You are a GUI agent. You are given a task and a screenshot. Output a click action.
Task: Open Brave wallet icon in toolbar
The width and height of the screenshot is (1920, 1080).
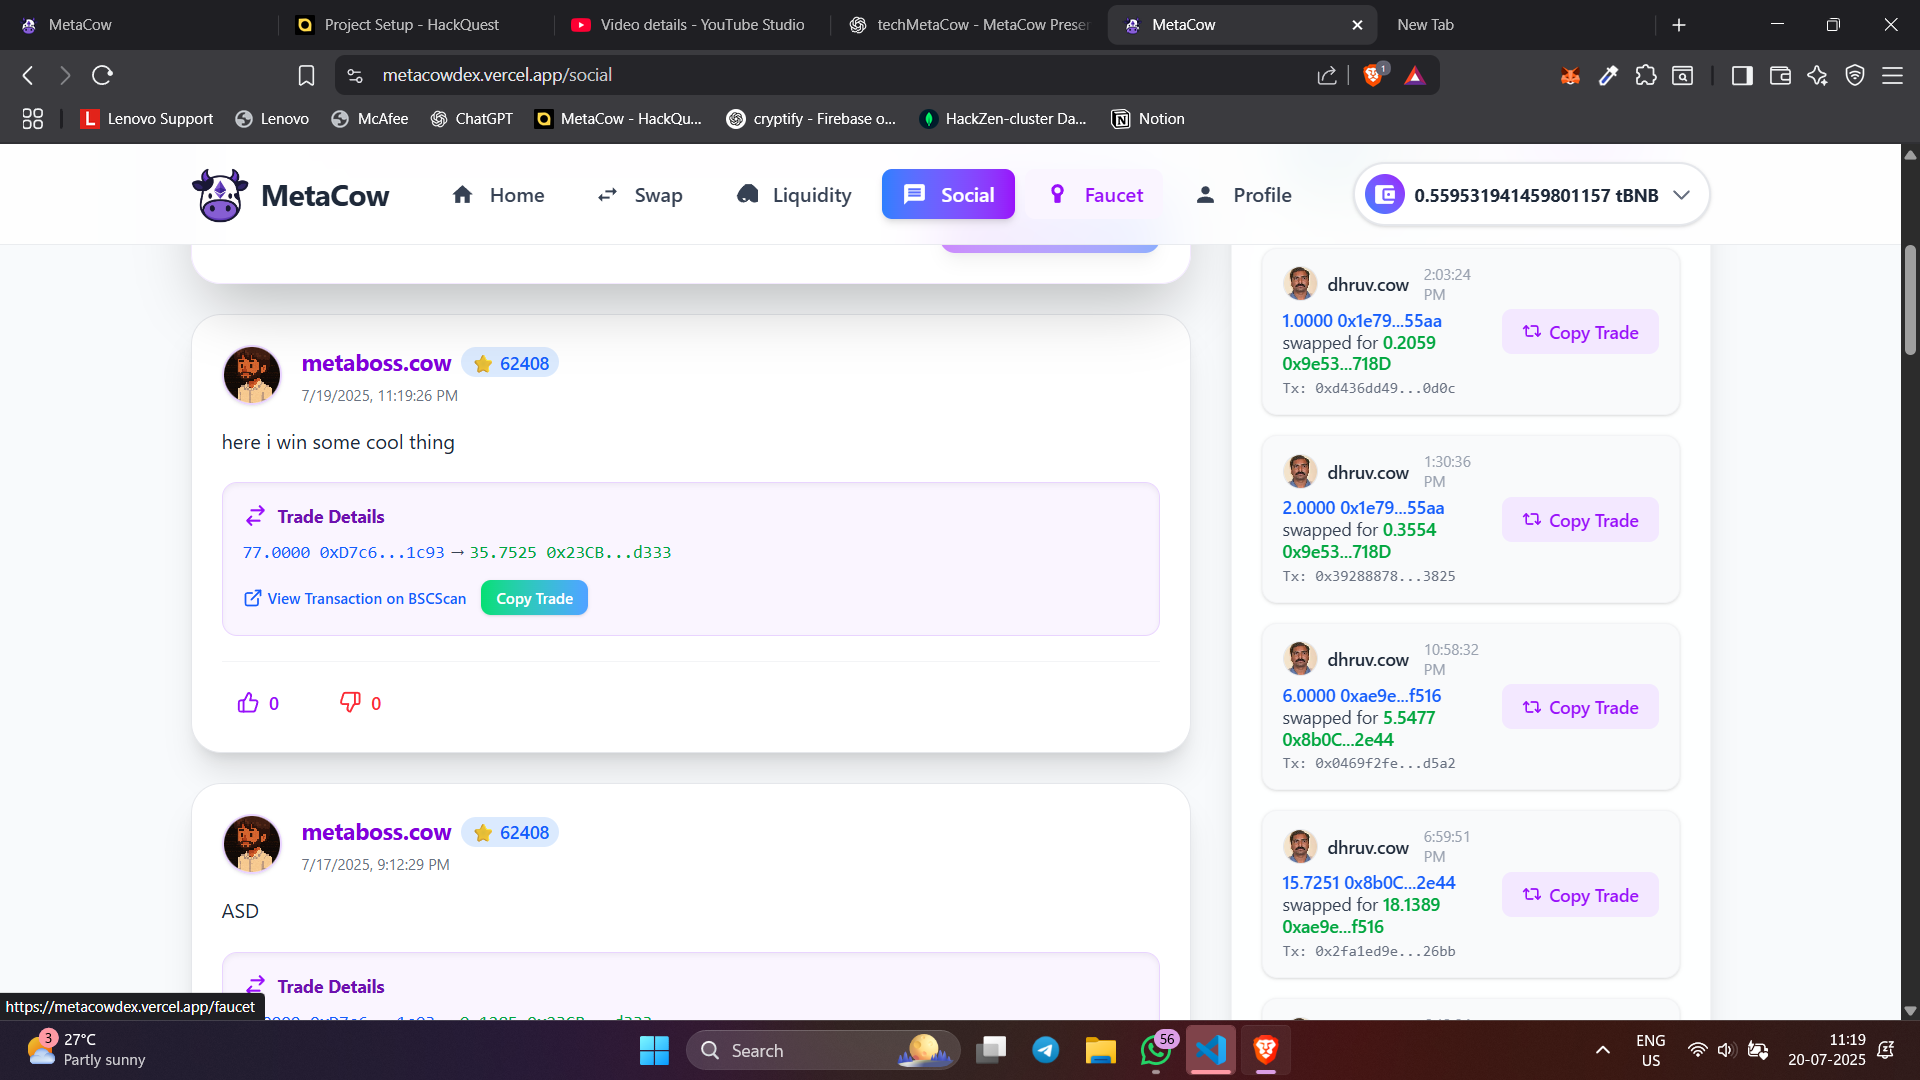pyautogui.click(x=1780, y=75)
